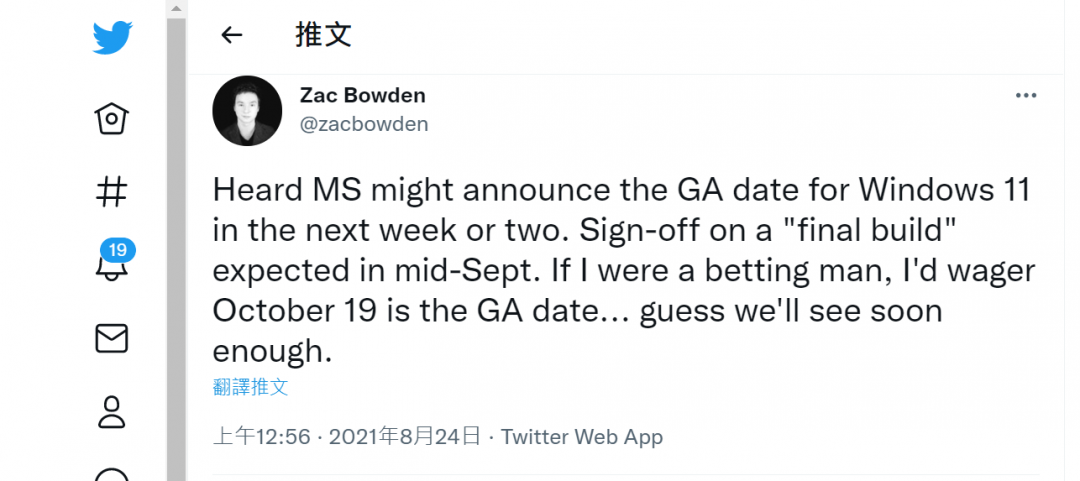
Task: Open partially visible More icon in sidebar
Action: pyautogui.click(x=112, y=475)
